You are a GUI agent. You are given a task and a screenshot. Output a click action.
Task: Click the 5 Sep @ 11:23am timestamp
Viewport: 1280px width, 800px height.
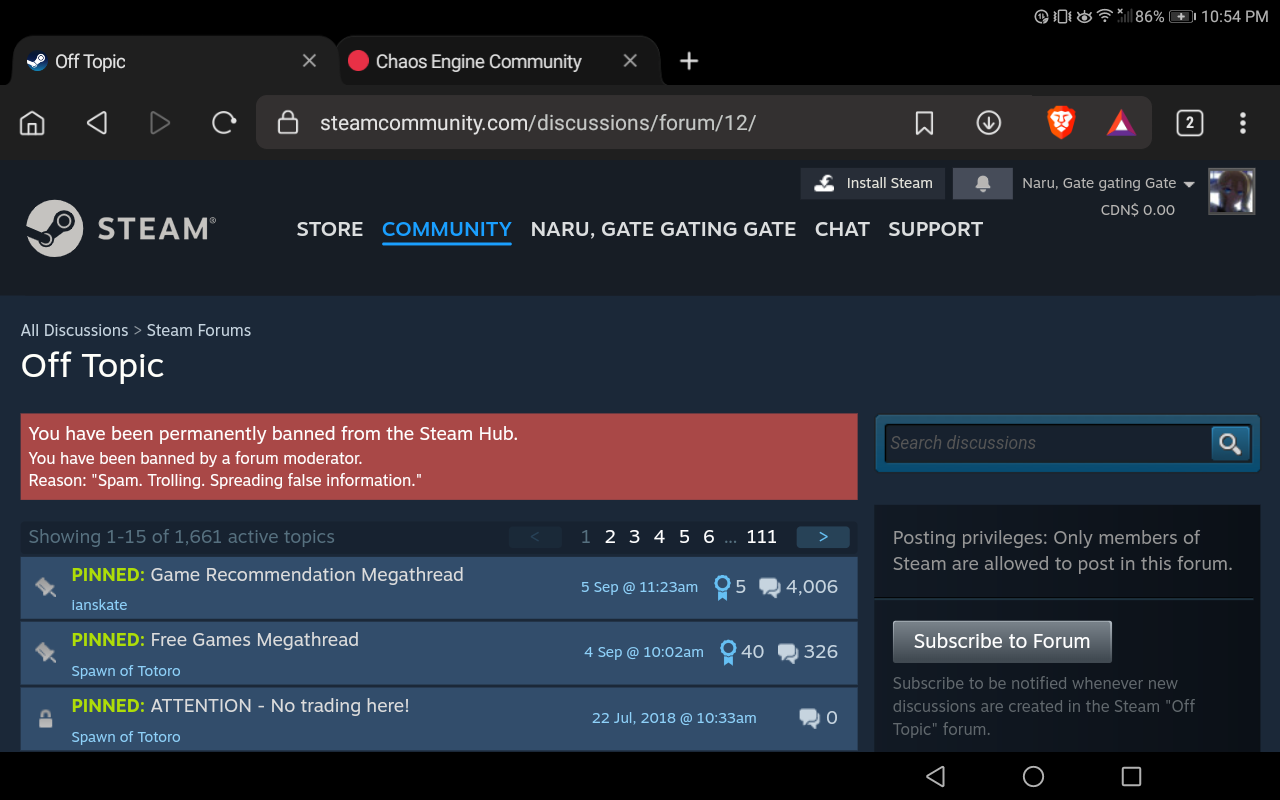pos(639,587)
